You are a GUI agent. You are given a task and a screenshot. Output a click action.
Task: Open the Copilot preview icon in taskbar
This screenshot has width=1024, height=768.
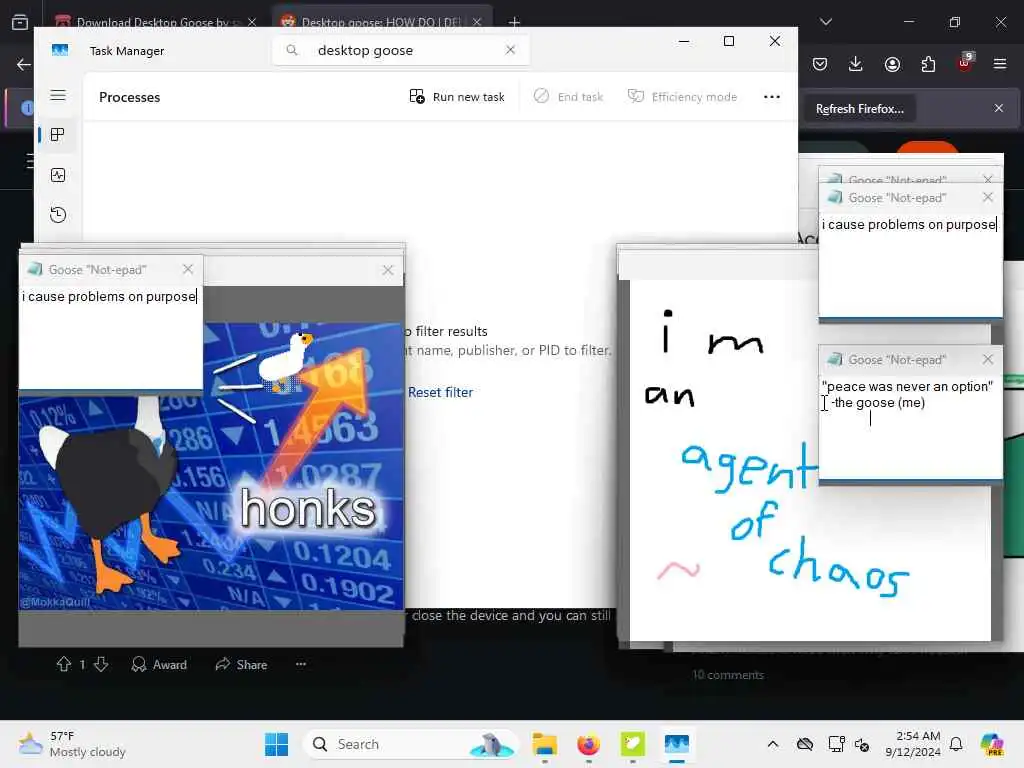click(992, 744)
